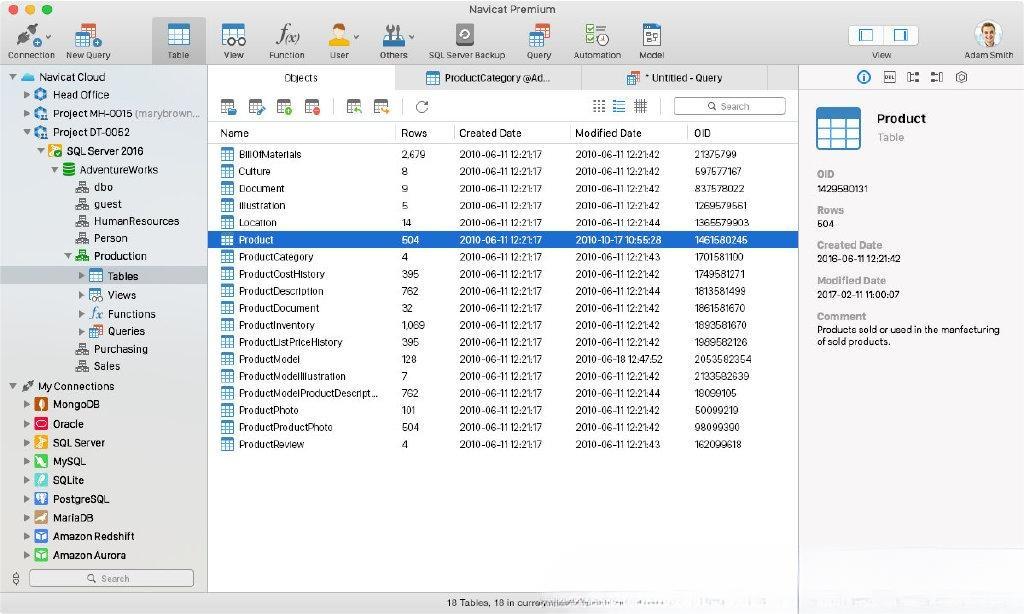Viewport: 1024px width, 614px height.
Task: Open the Others dropdown arrow
Action: click(411, 37)
